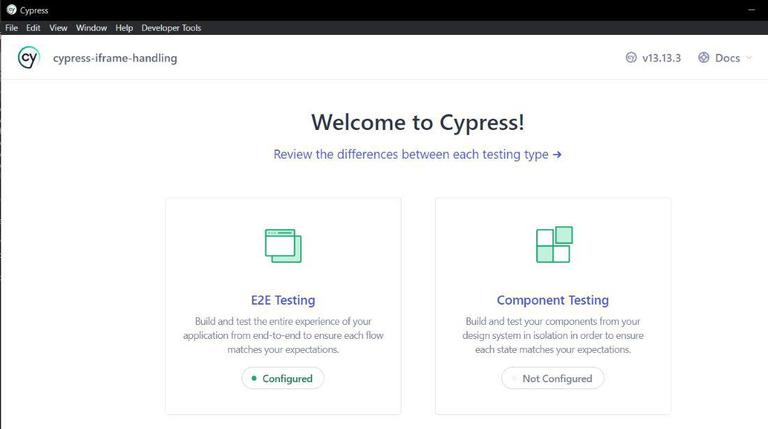The width and height of the screenshot is (768, 429).
Task: Open v13.13.3 version release notes
Action: click(x=661, y=58)
